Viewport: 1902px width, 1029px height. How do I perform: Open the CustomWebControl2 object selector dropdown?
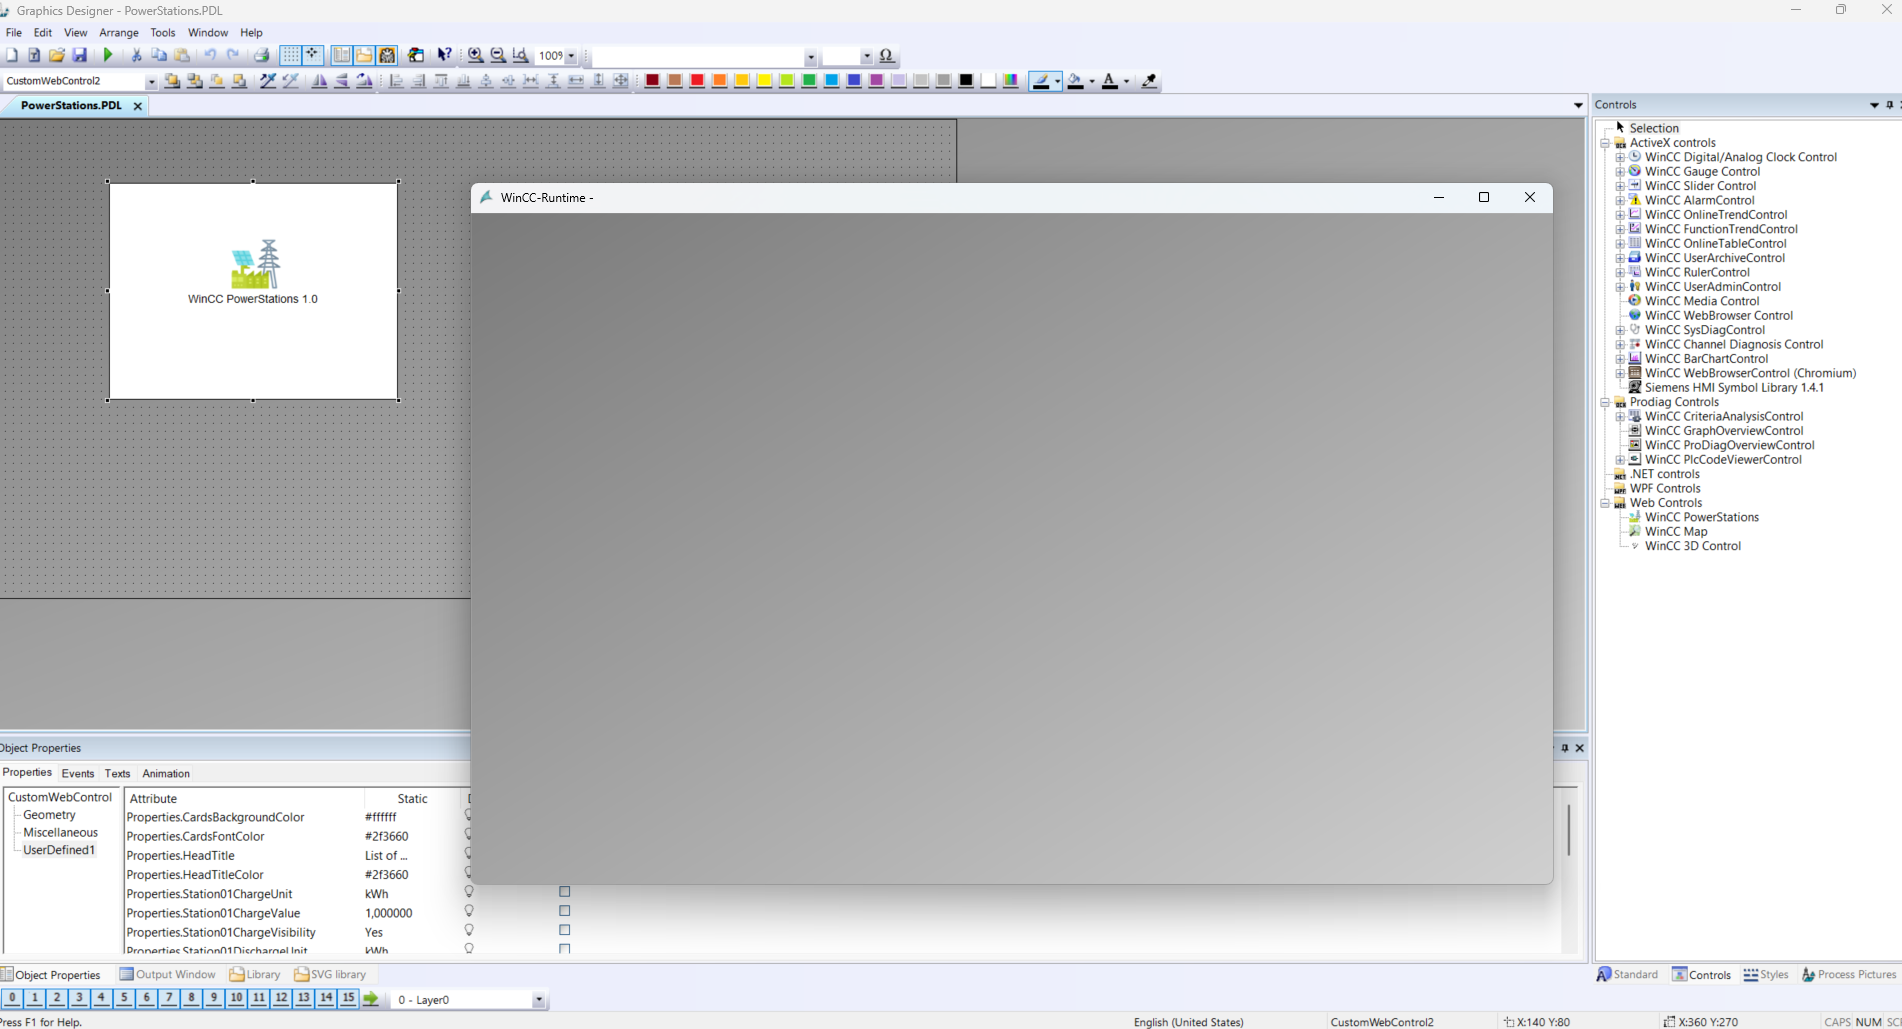pyautogui.click(x=151, y=82)
